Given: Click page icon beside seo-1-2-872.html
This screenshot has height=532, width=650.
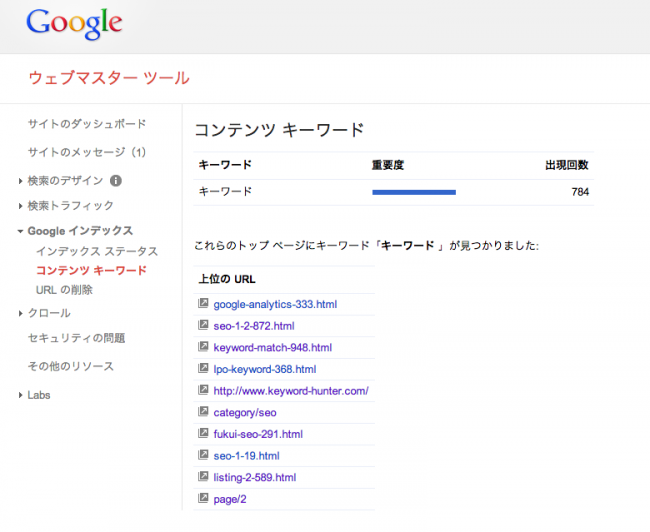Looking at the screenshot, I should [204, 325].
